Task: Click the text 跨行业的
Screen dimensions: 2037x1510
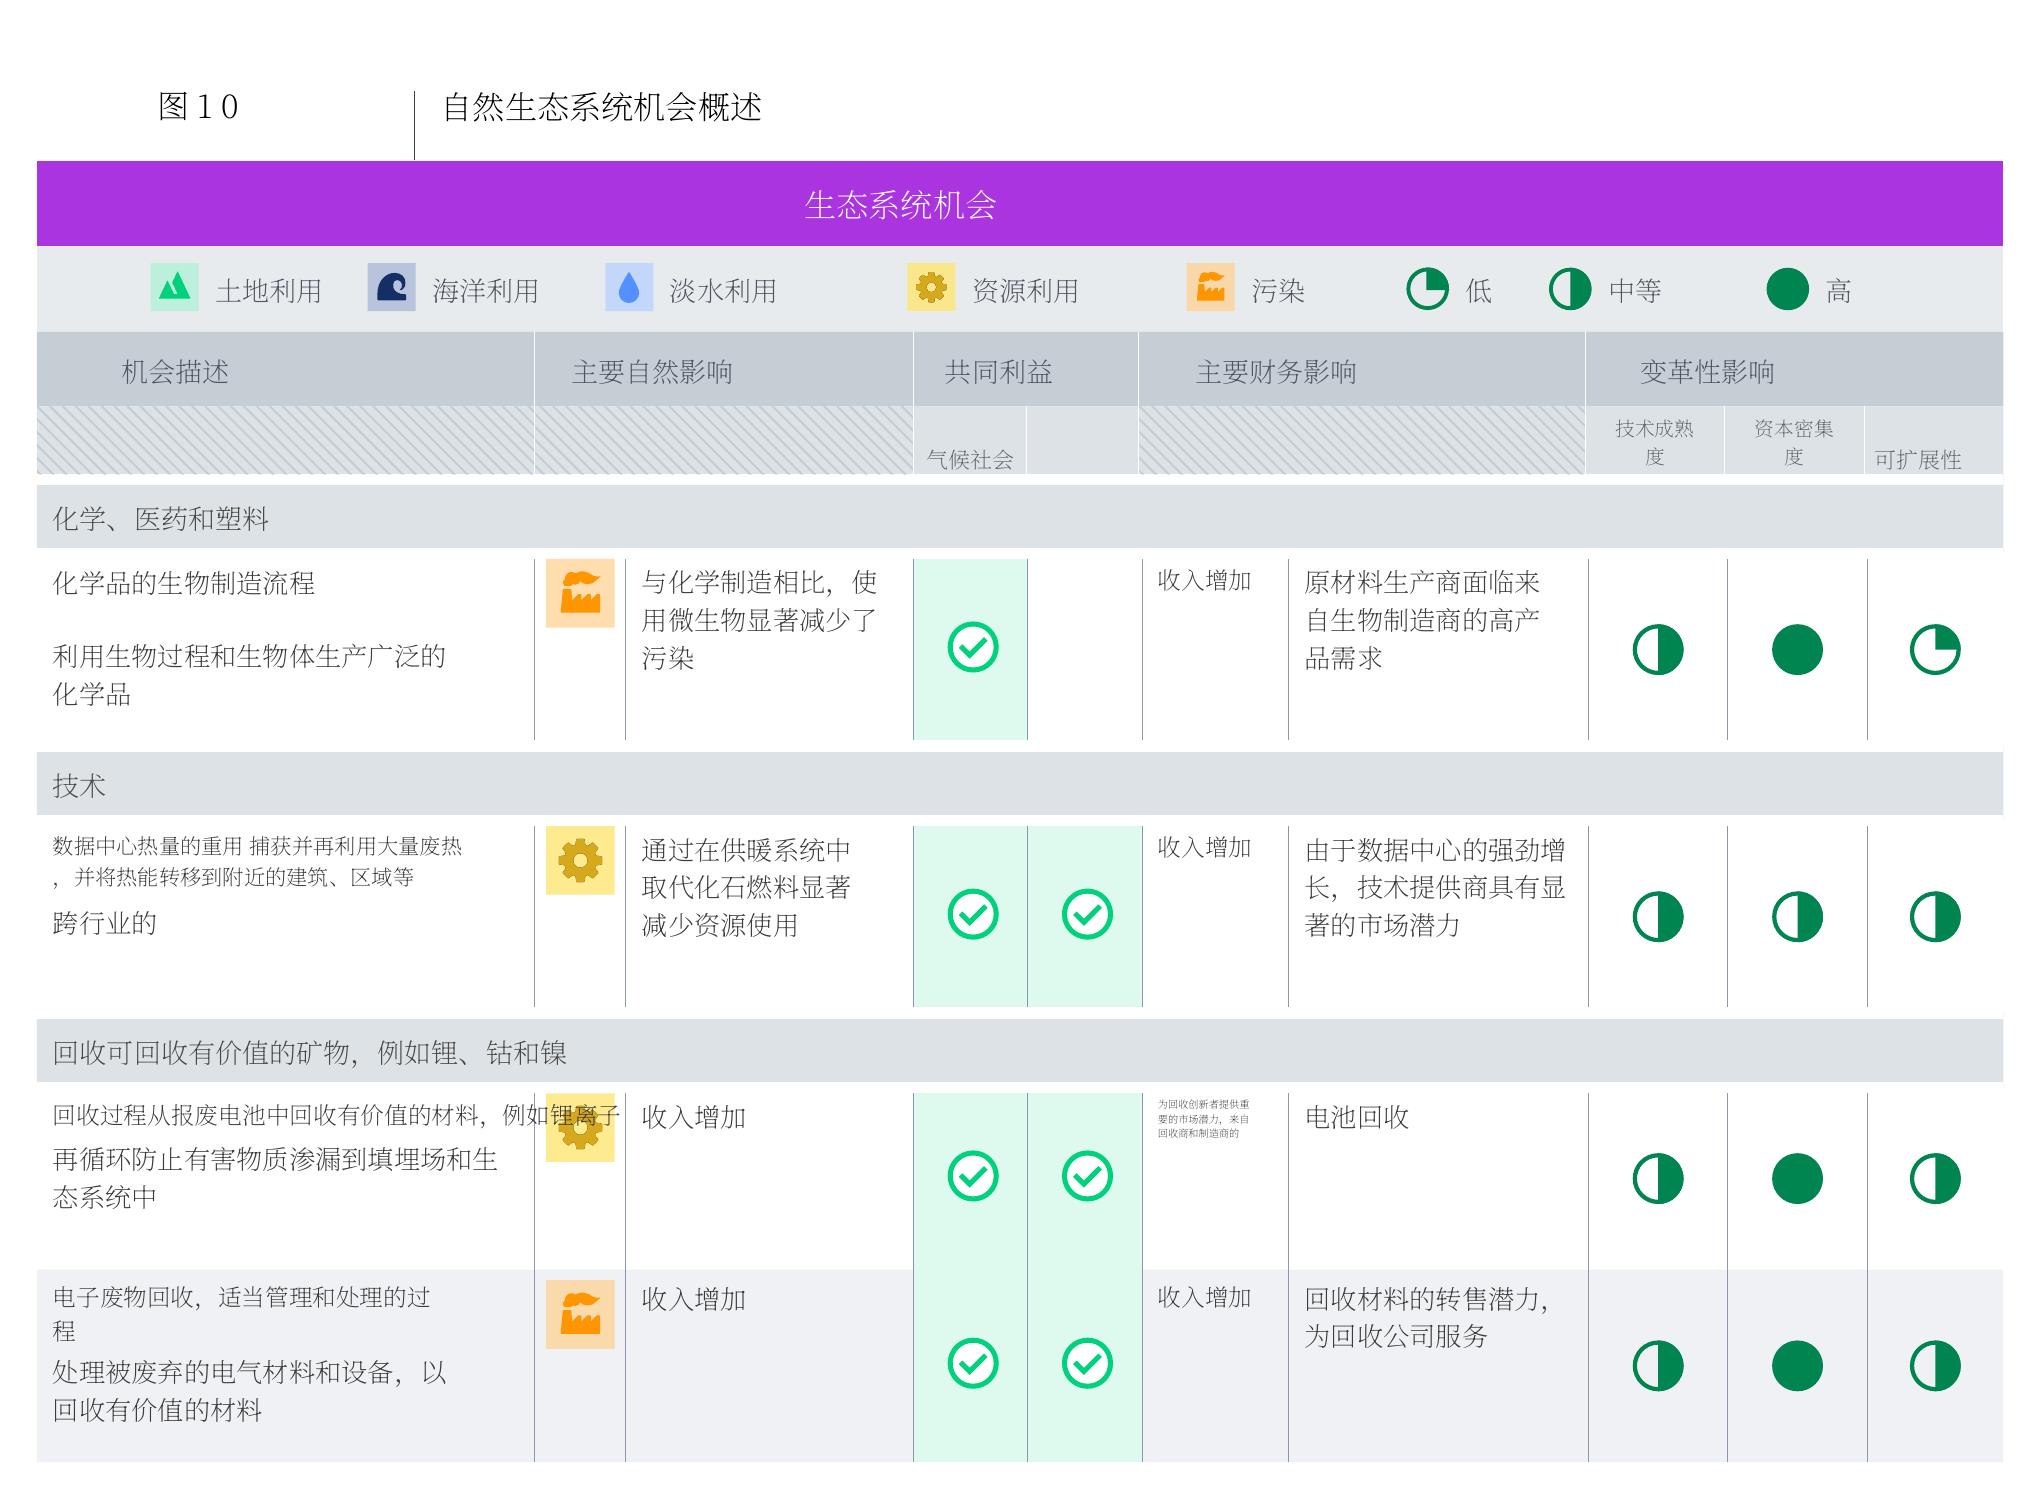Action: point(105,923)
